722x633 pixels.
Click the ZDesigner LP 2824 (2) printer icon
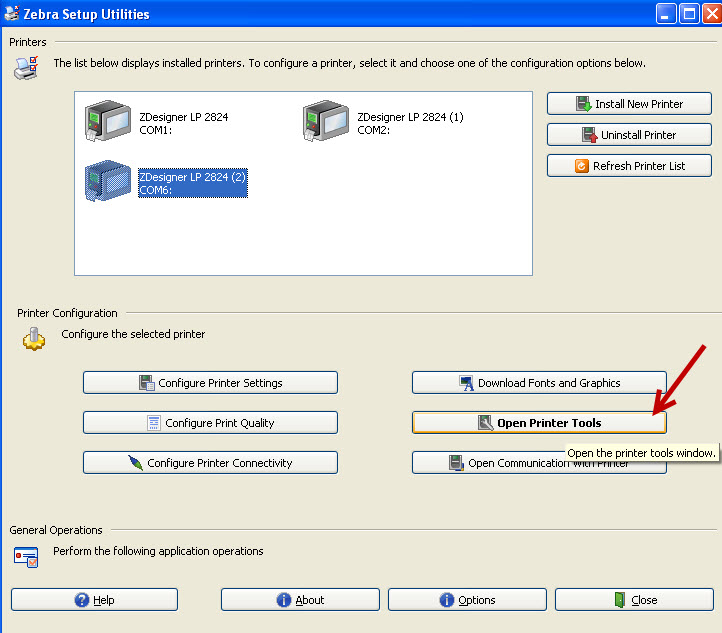pyautogui.click(x=107, y=182)
